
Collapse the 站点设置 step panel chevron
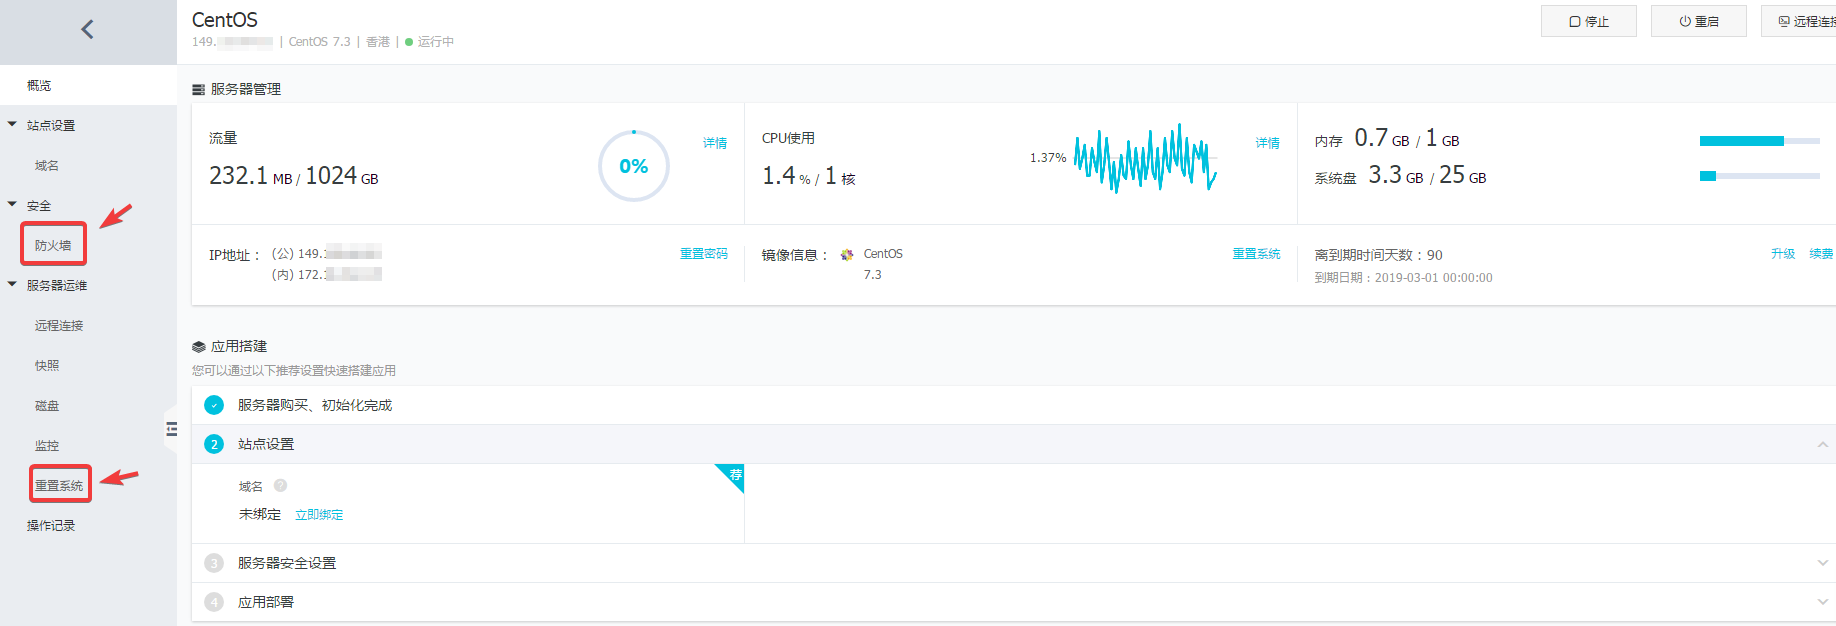point(1822,444)
